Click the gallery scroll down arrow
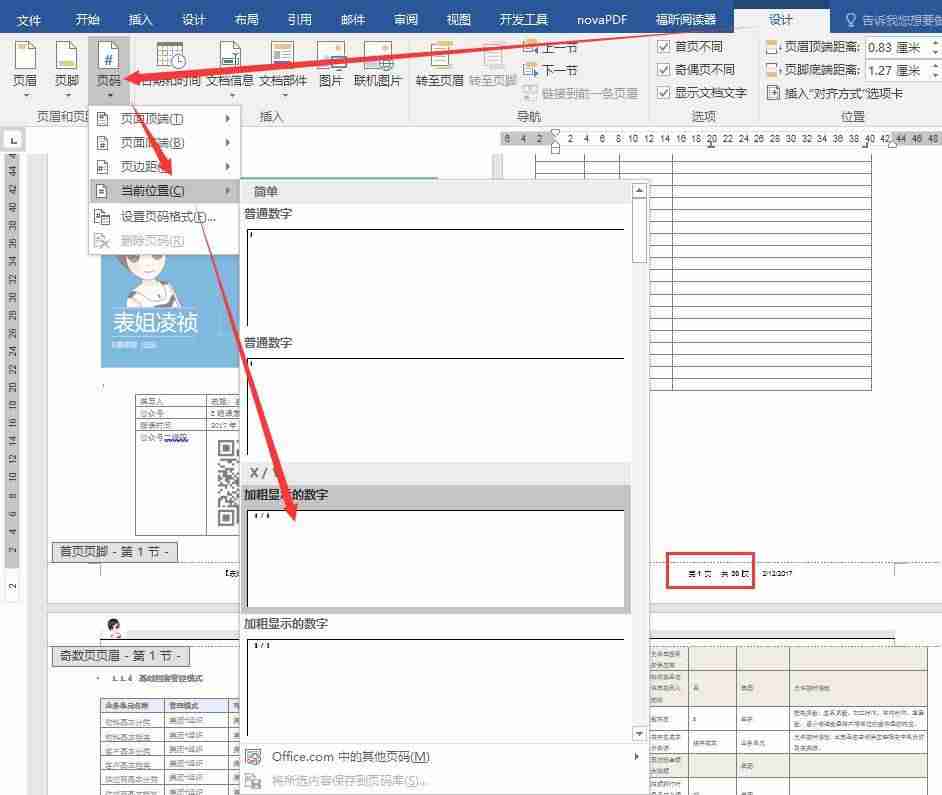 (639, 734)
